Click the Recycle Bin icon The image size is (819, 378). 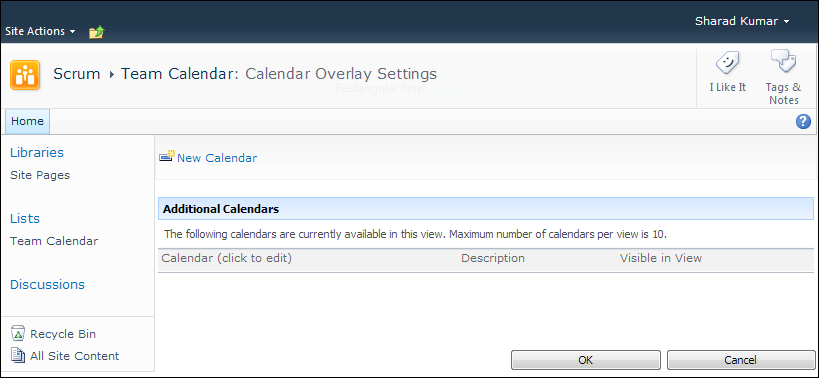tap(18, 334)
